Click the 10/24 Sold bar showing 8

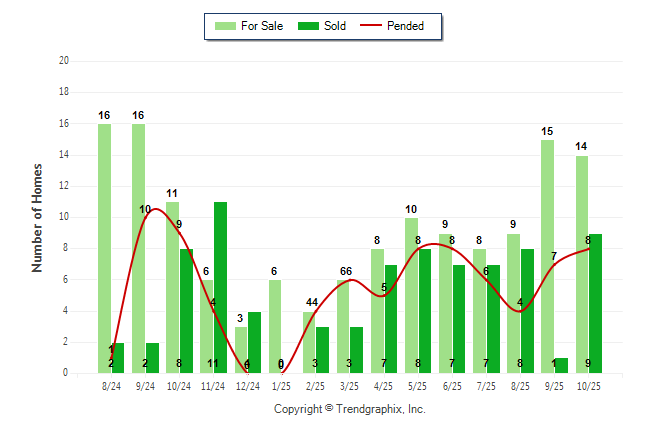[x=186, y=311]
